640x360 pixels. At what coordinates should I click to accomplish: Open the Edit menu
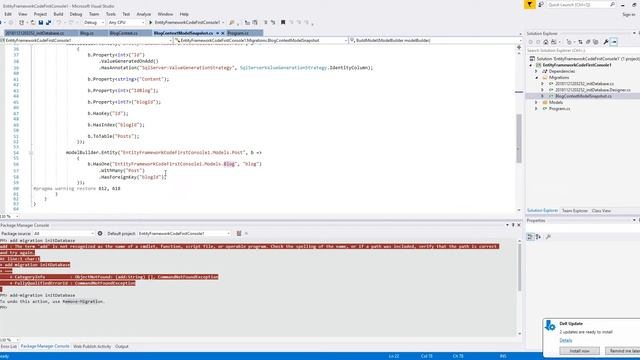coord(8,14)
